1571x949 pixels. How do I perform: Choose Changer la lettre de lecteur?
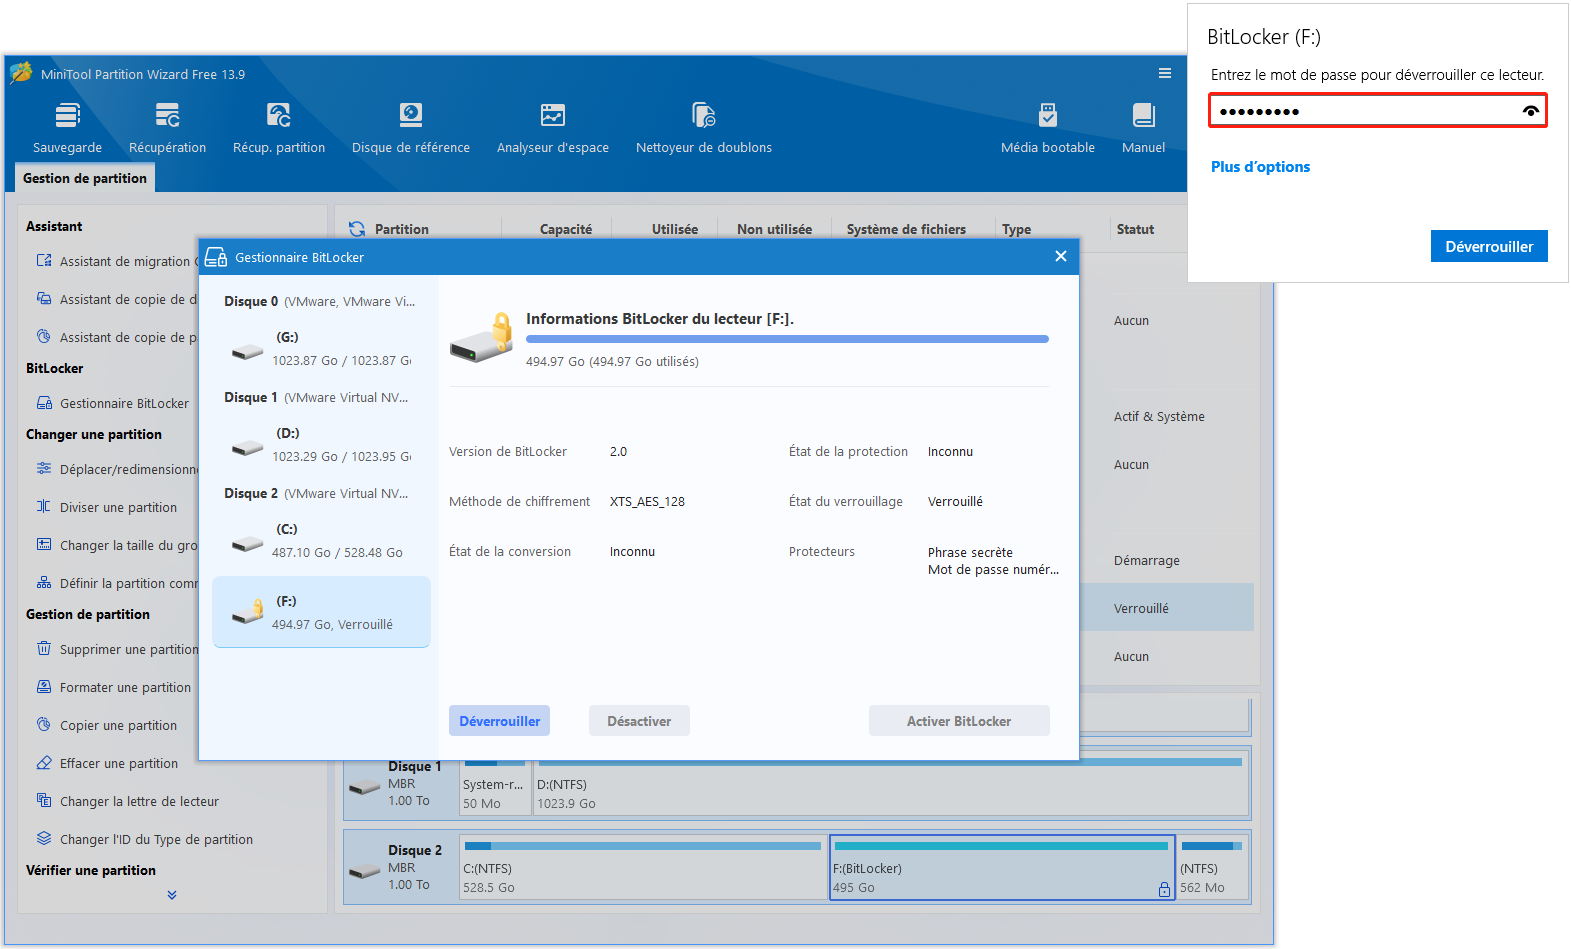pyautogui.click(x=128, y=801)
